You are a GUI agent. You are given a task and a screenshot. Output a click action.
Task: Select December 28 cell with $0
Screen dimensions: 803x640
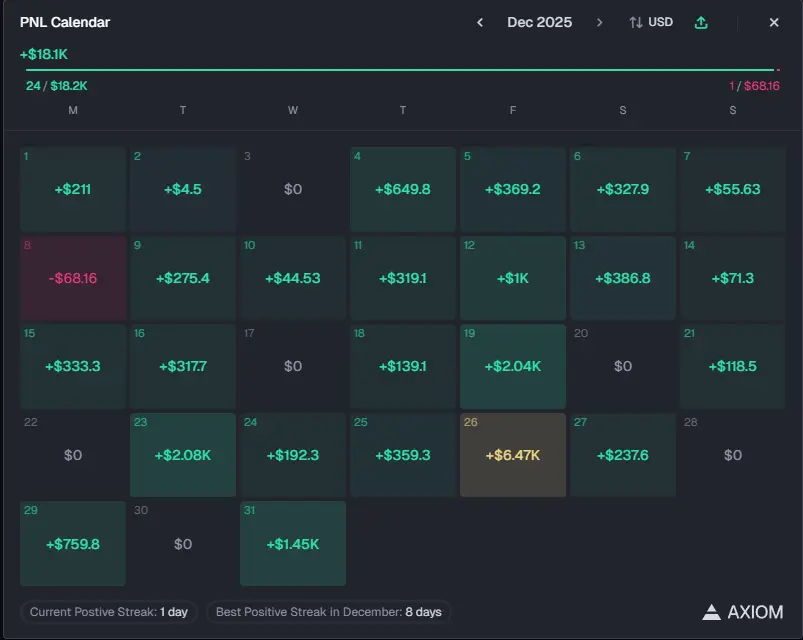coord(733,455)
